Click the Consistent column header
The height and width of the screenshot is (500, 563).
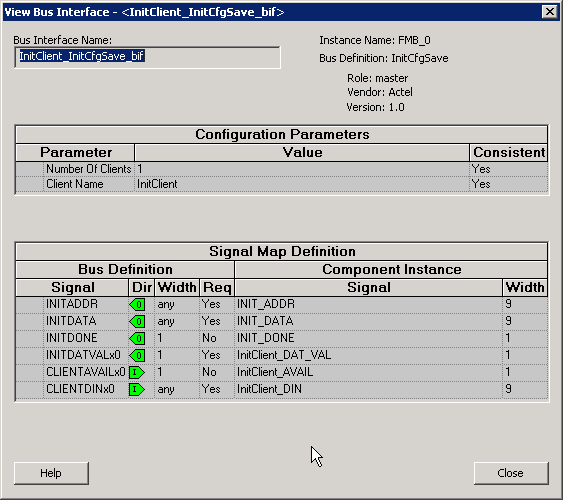point(509,153)
